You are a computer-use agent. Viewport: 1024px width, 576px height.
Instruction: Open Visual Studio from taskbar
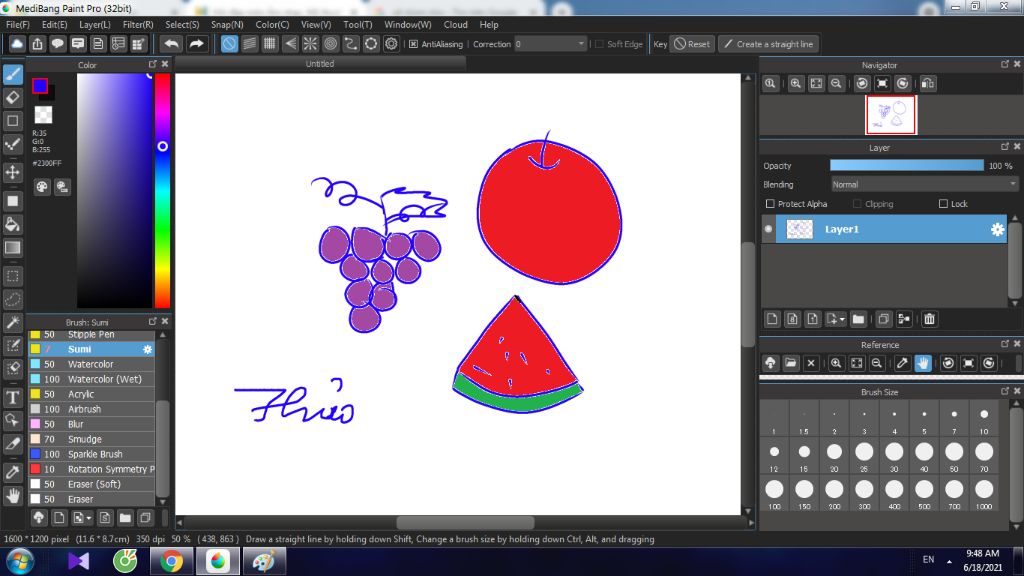tap(78, 562)
